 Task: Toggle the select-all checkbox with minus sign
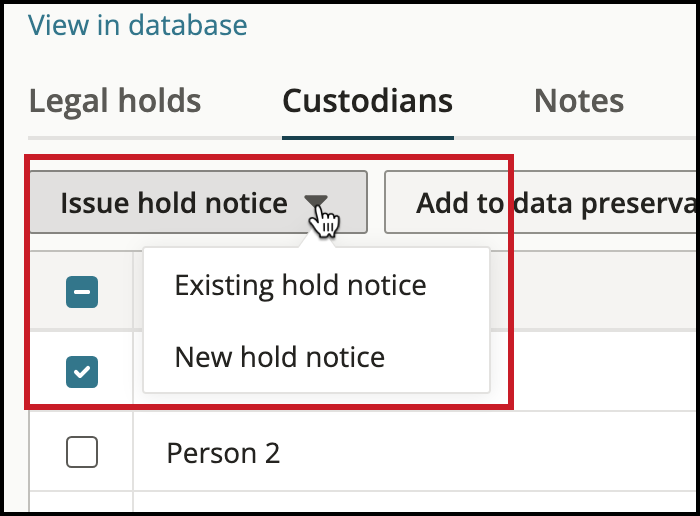(82, 292)
